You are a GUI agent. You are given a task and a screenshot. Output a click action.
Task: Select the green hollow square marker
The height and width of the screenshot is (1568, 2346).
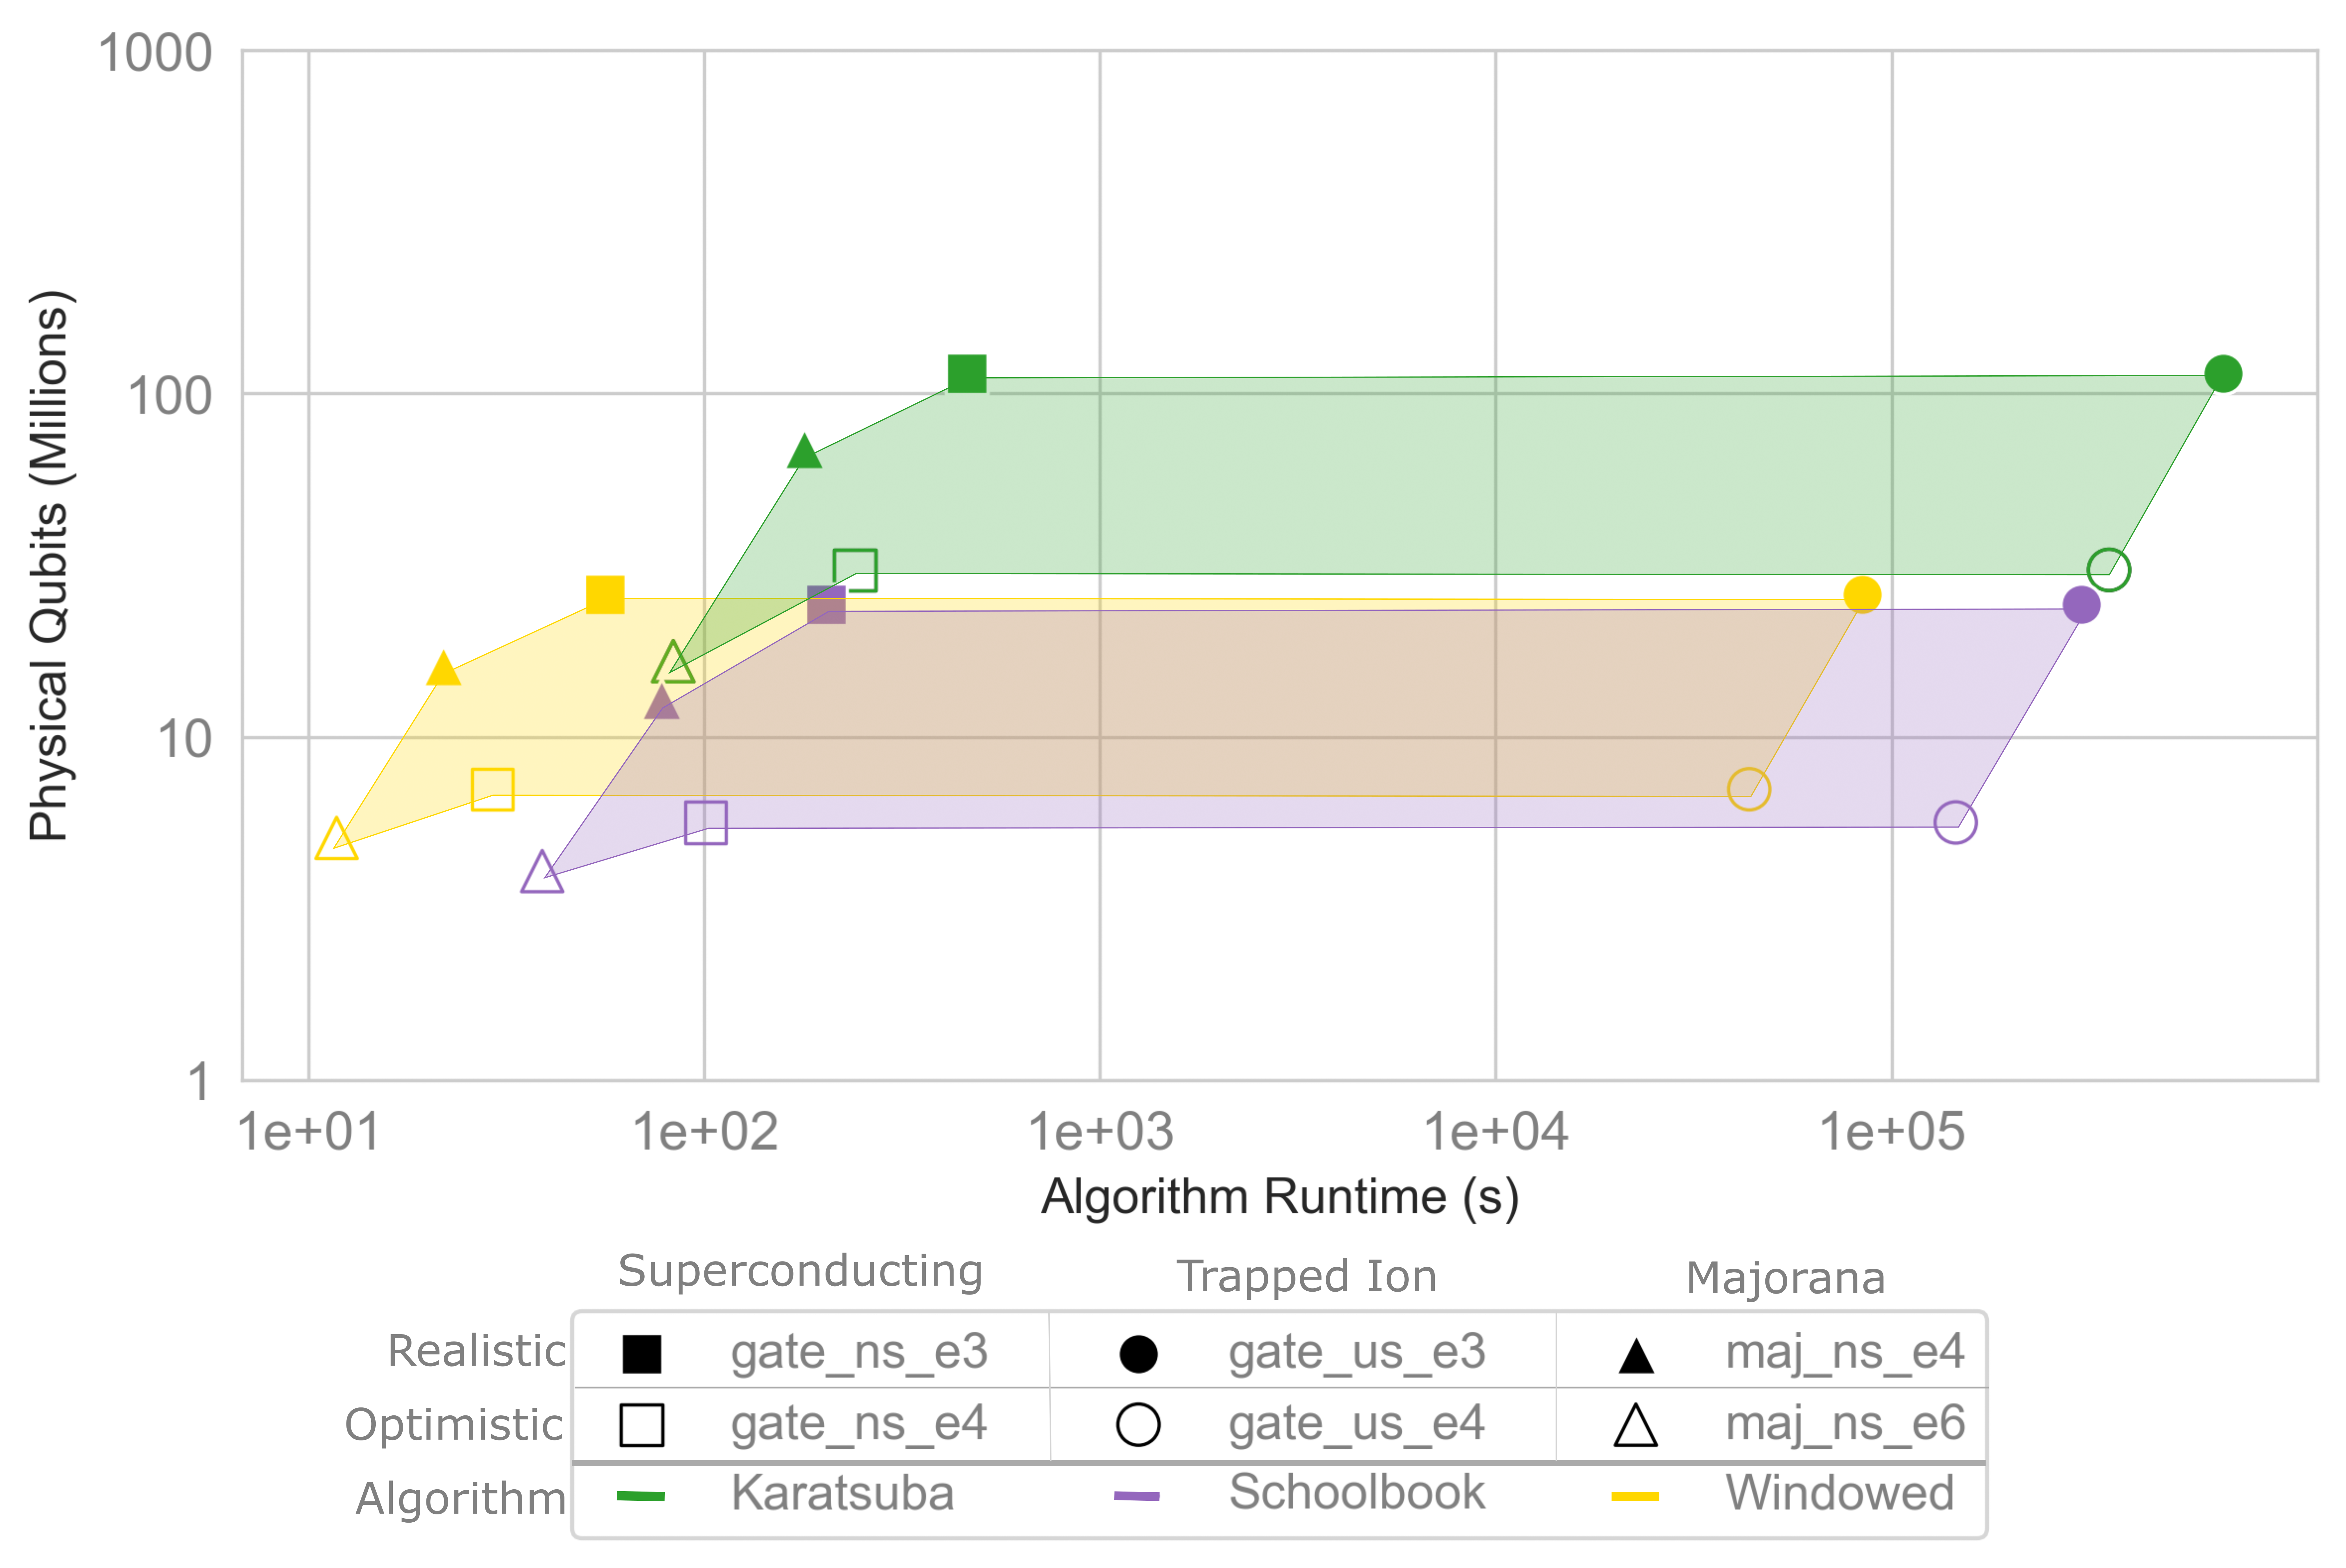pyautogui.click(x=855, y=570)
